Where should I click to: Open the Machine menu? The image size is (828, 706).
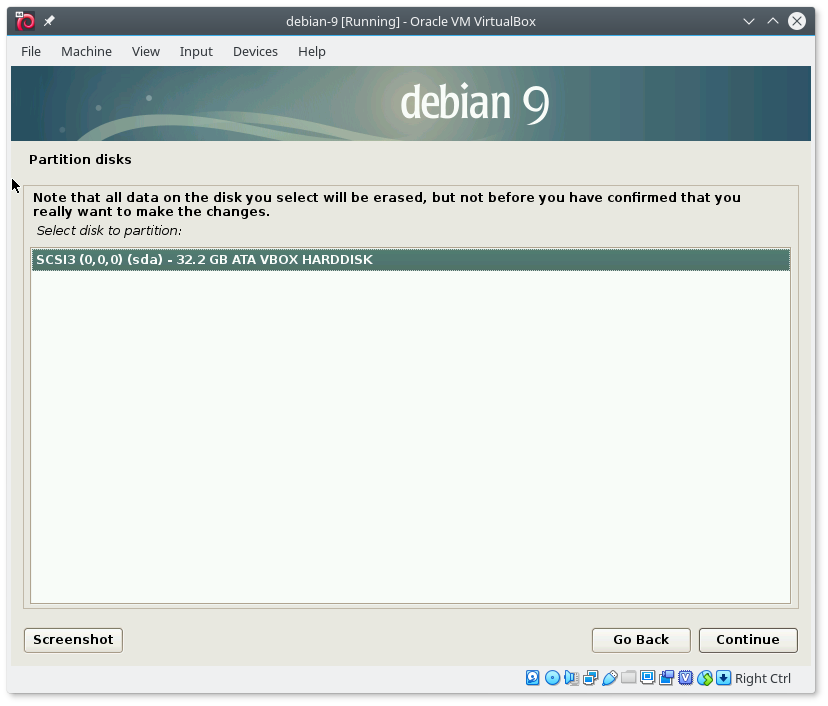(86, 51)
